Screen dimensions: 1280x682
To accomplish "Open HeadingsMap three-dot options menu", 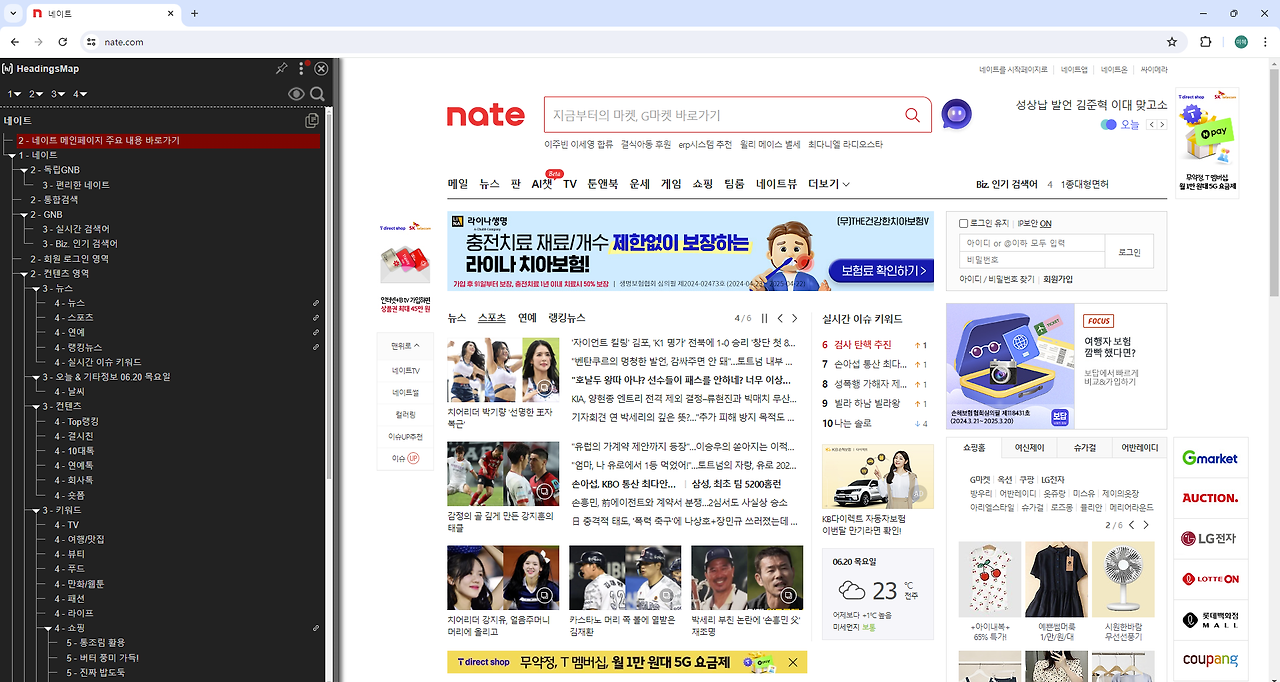I will [301, 69].
